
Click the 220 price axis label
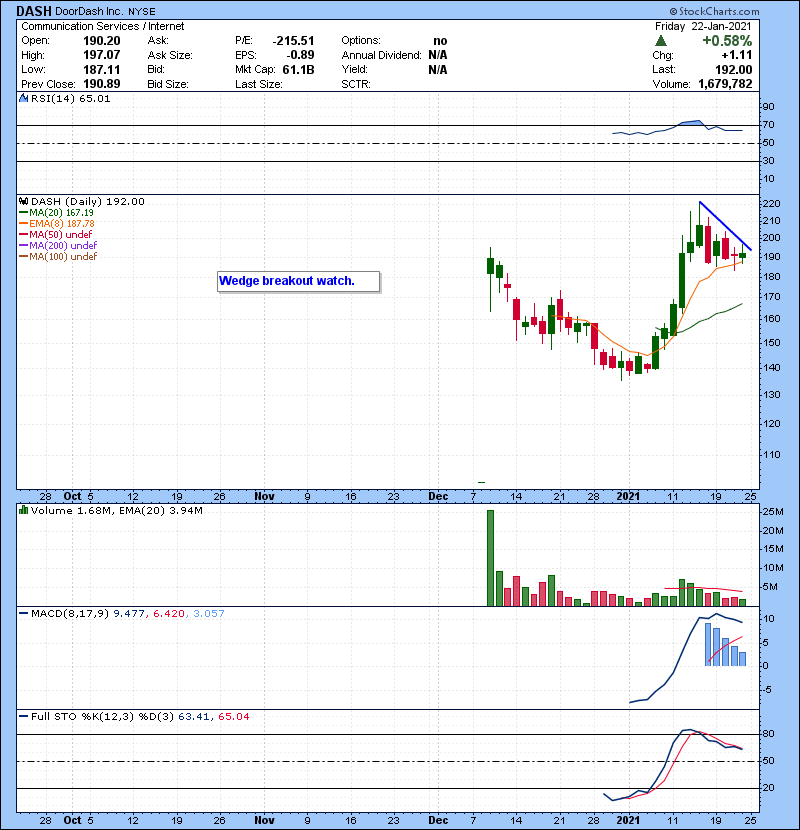[770, 203]
